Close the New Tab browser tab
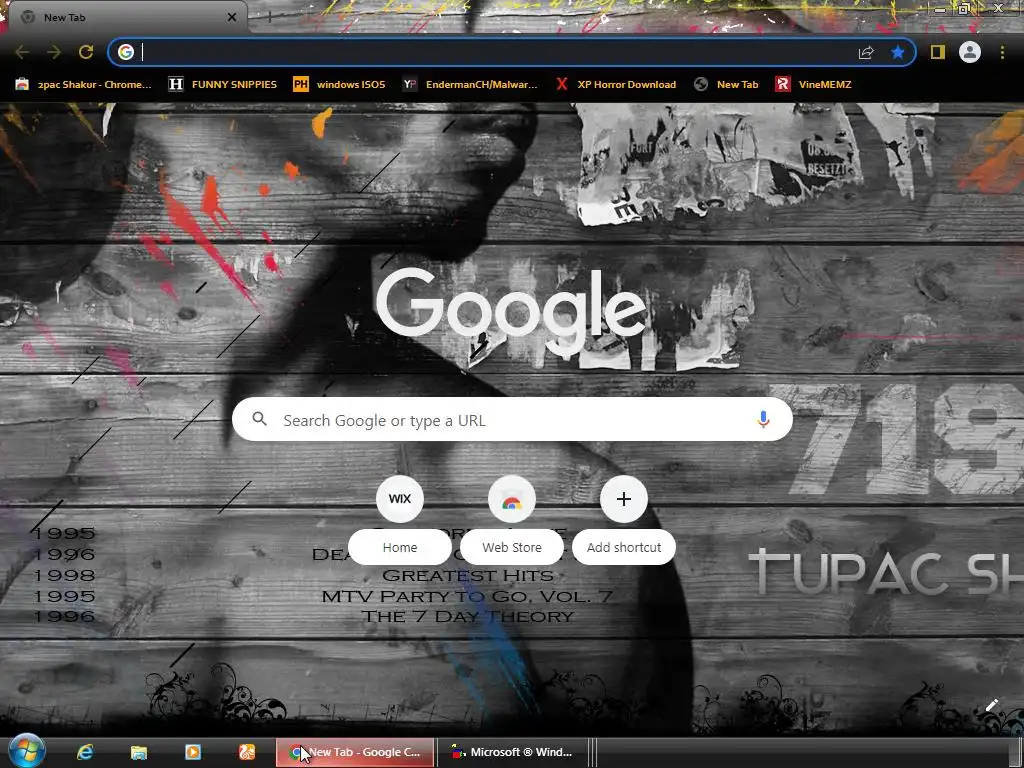The width and height of the screenshot is (1024, 768). point(232,18)
